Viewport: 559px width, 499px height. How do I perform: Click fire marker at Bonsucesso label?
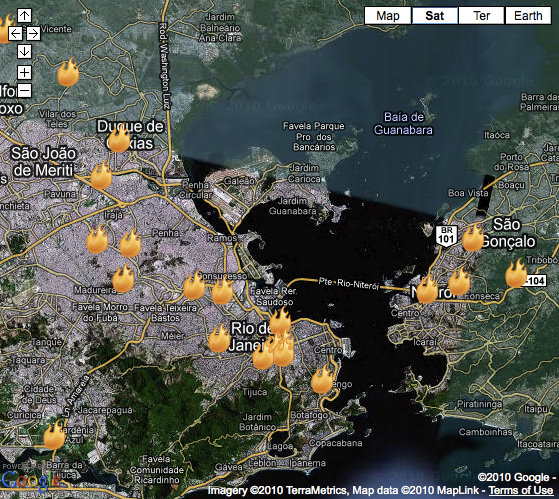(194, 286)
